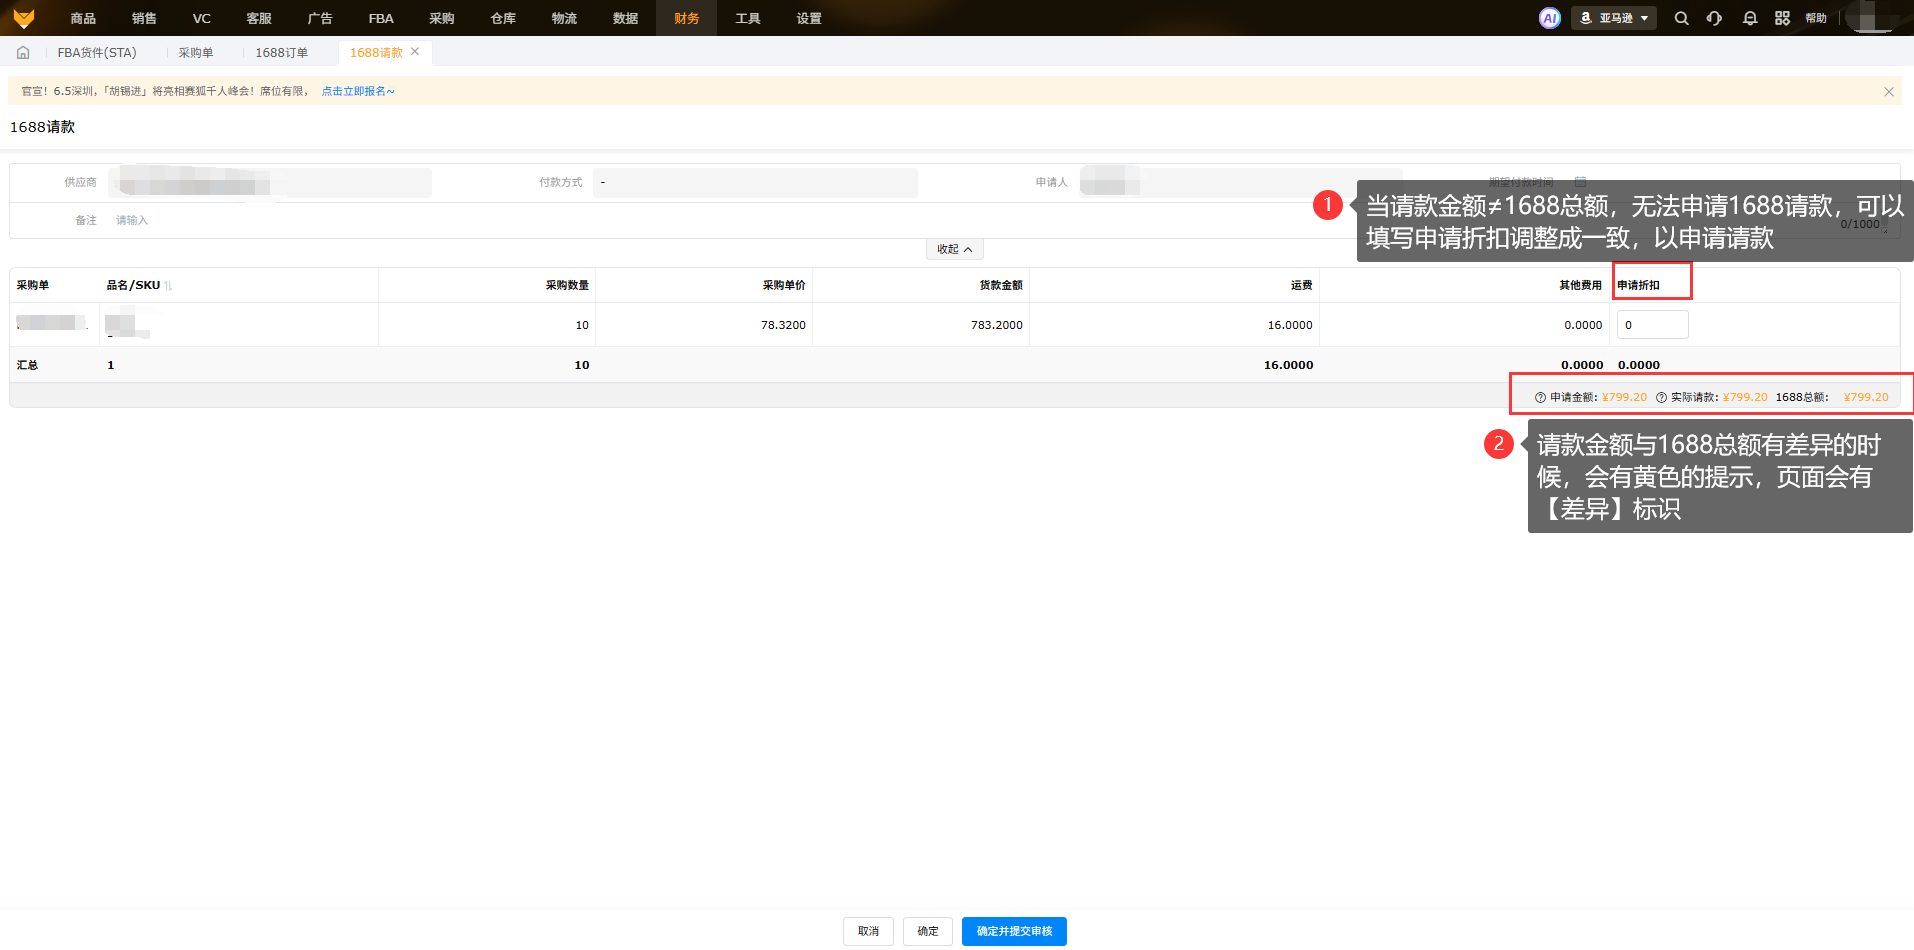Image resolution: width=1914 pixels, height=950 pixels.
Task: Click the row freight value 16.0000
Action: [1290, 325]
